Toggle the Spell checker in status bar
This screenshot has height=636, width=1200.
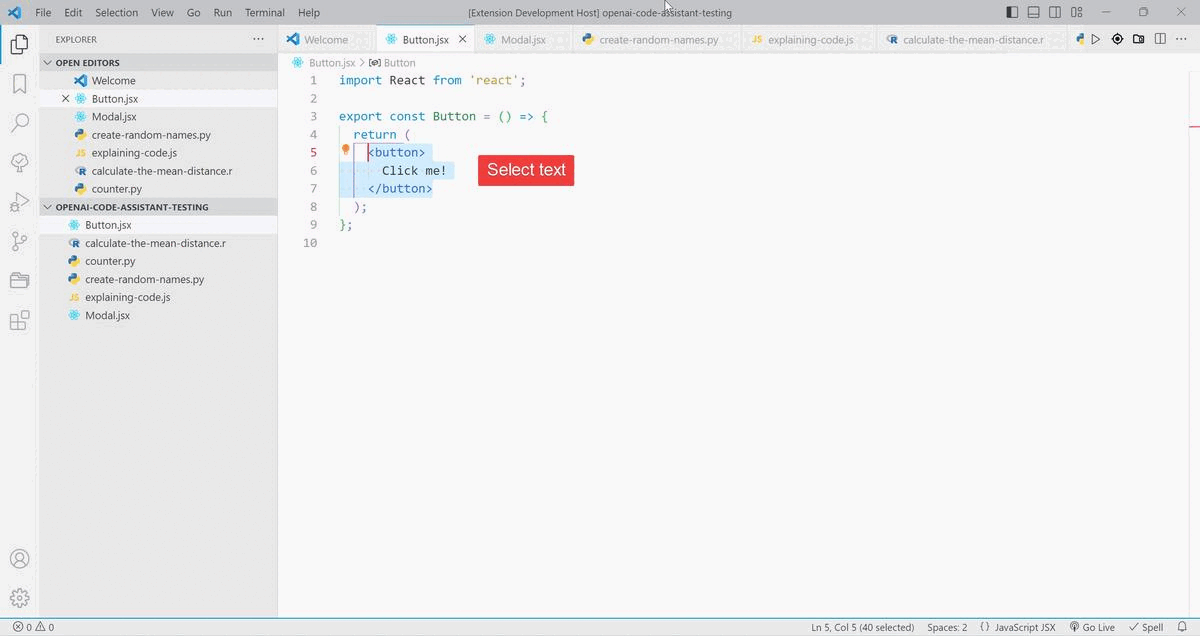tap(1146, 627)
